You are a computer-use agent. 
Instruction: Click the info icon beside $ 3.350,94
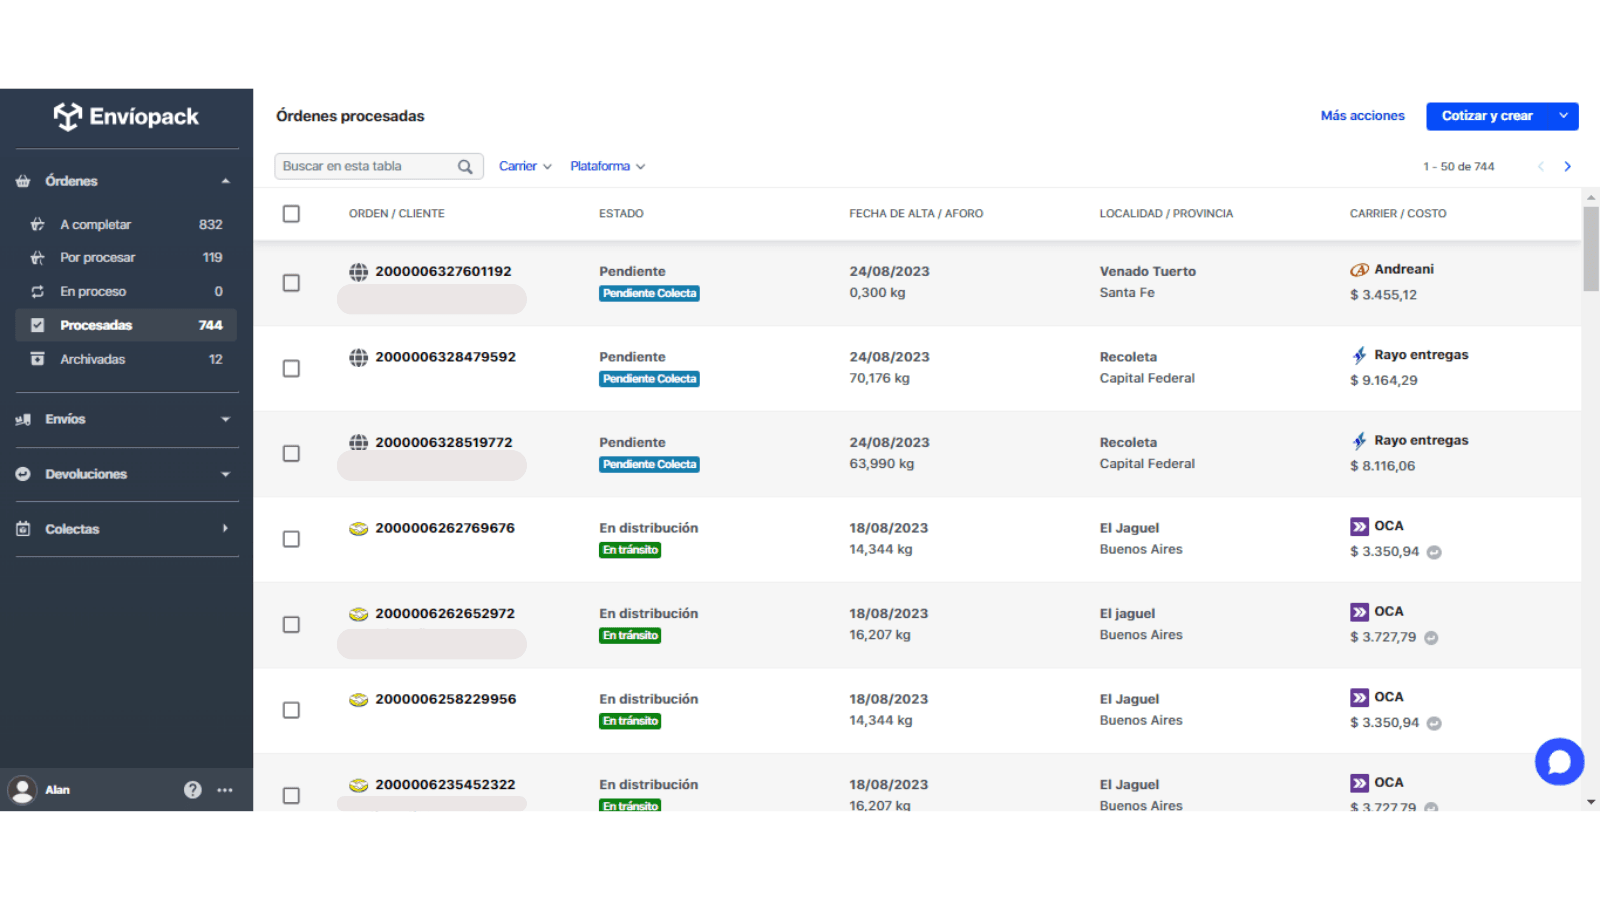[x=1434, y=552]
